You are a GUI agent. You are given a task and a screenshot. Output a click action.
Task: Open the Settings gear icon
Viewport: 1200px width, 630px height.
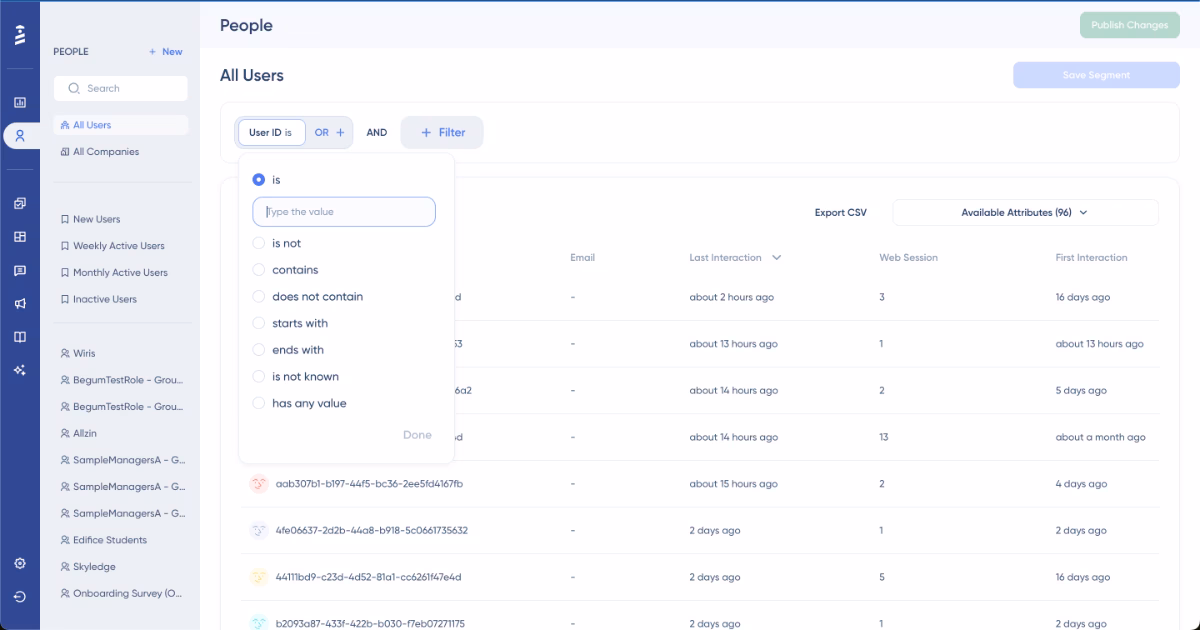point(19,563)
